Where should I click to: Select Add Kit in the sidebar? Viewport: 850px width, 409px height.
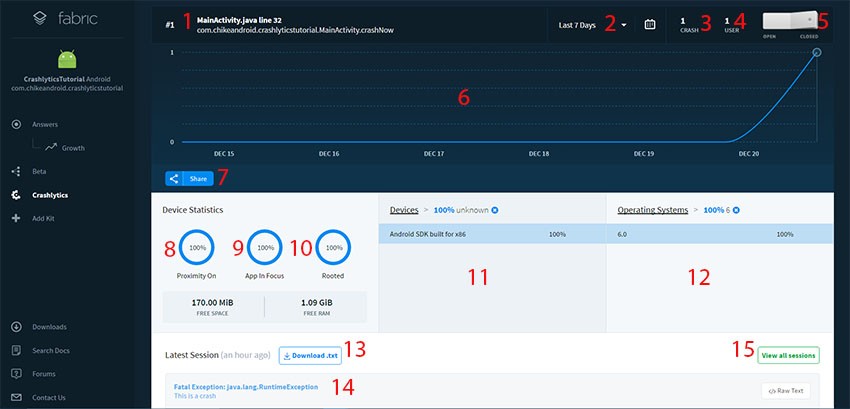43,218
